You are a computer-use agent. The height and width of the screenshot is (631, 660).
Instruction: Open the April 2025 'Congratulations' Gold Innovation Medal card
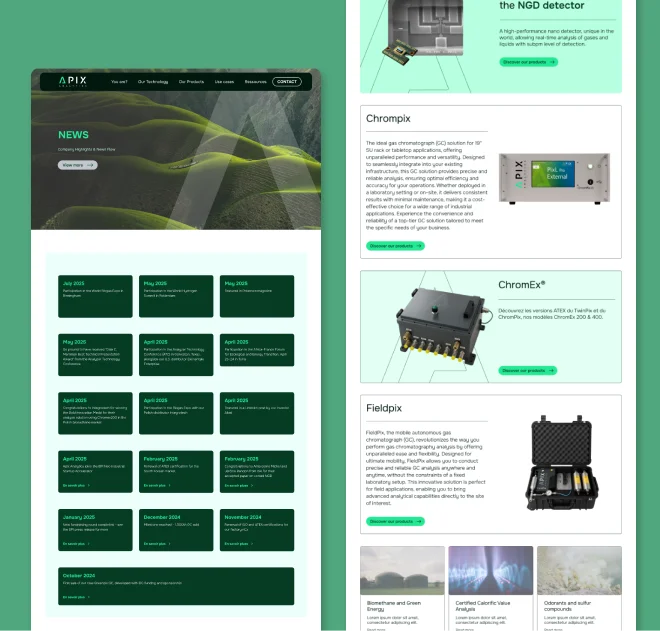point(95,413)
